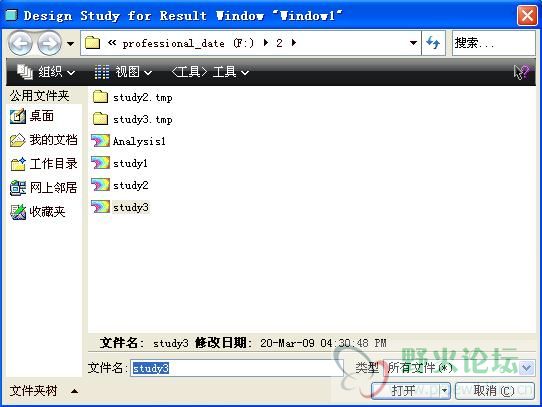Click the context help cursor icon

(521, 72)
